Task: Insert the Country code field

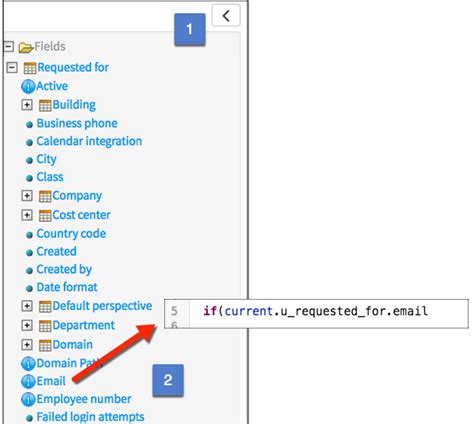Action: [71, 234]
